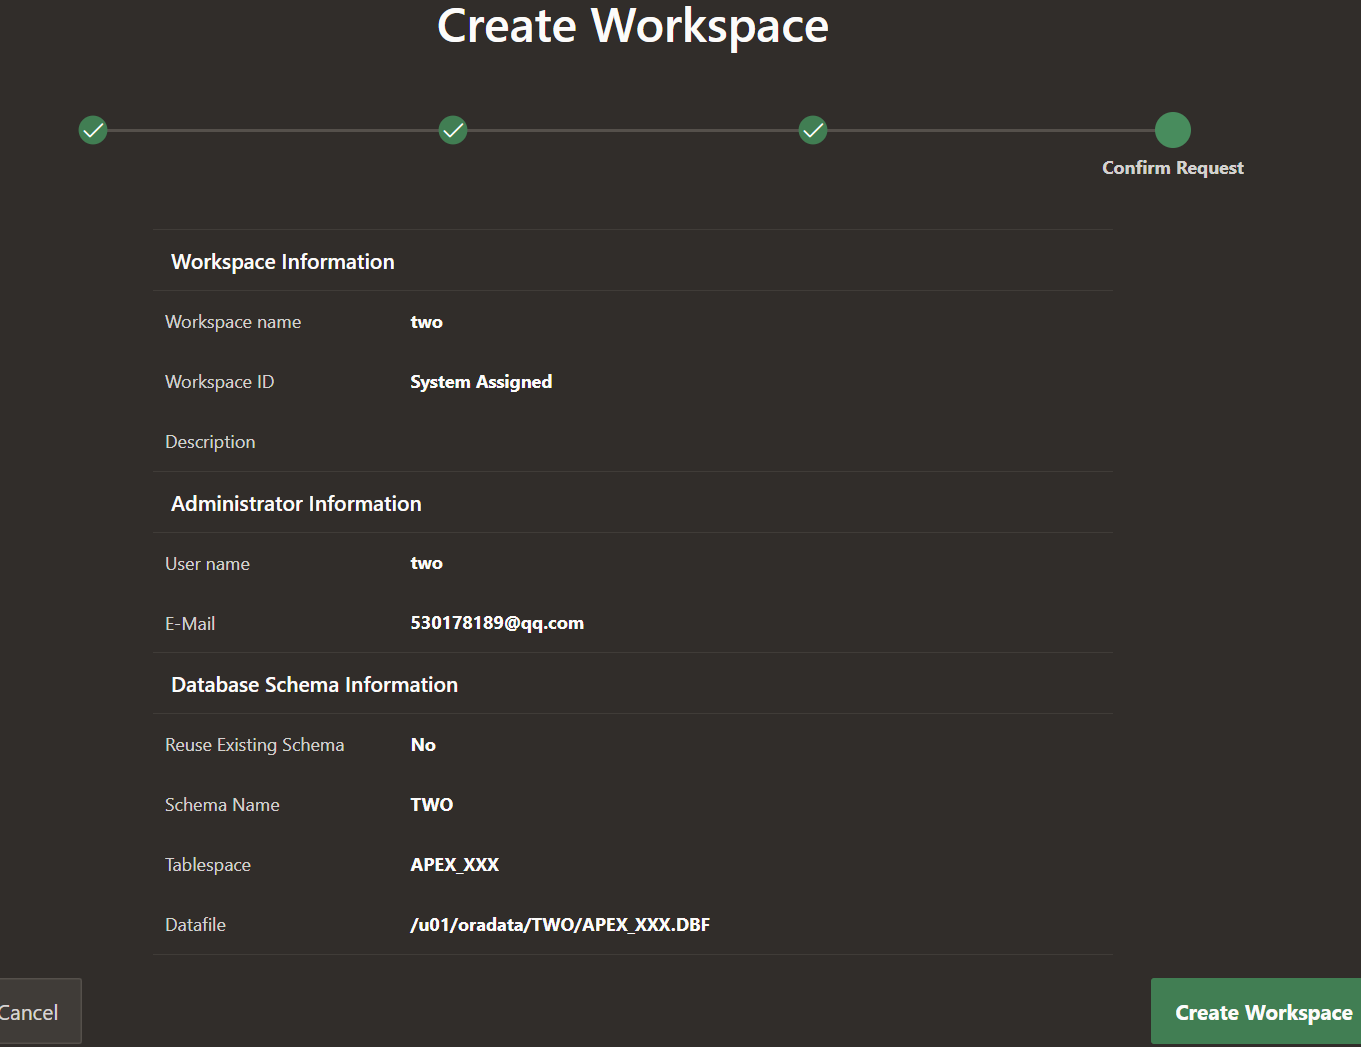The image size is (1361, 1047).
Task: Click the Schema Name label
Action: coord(222,805)
